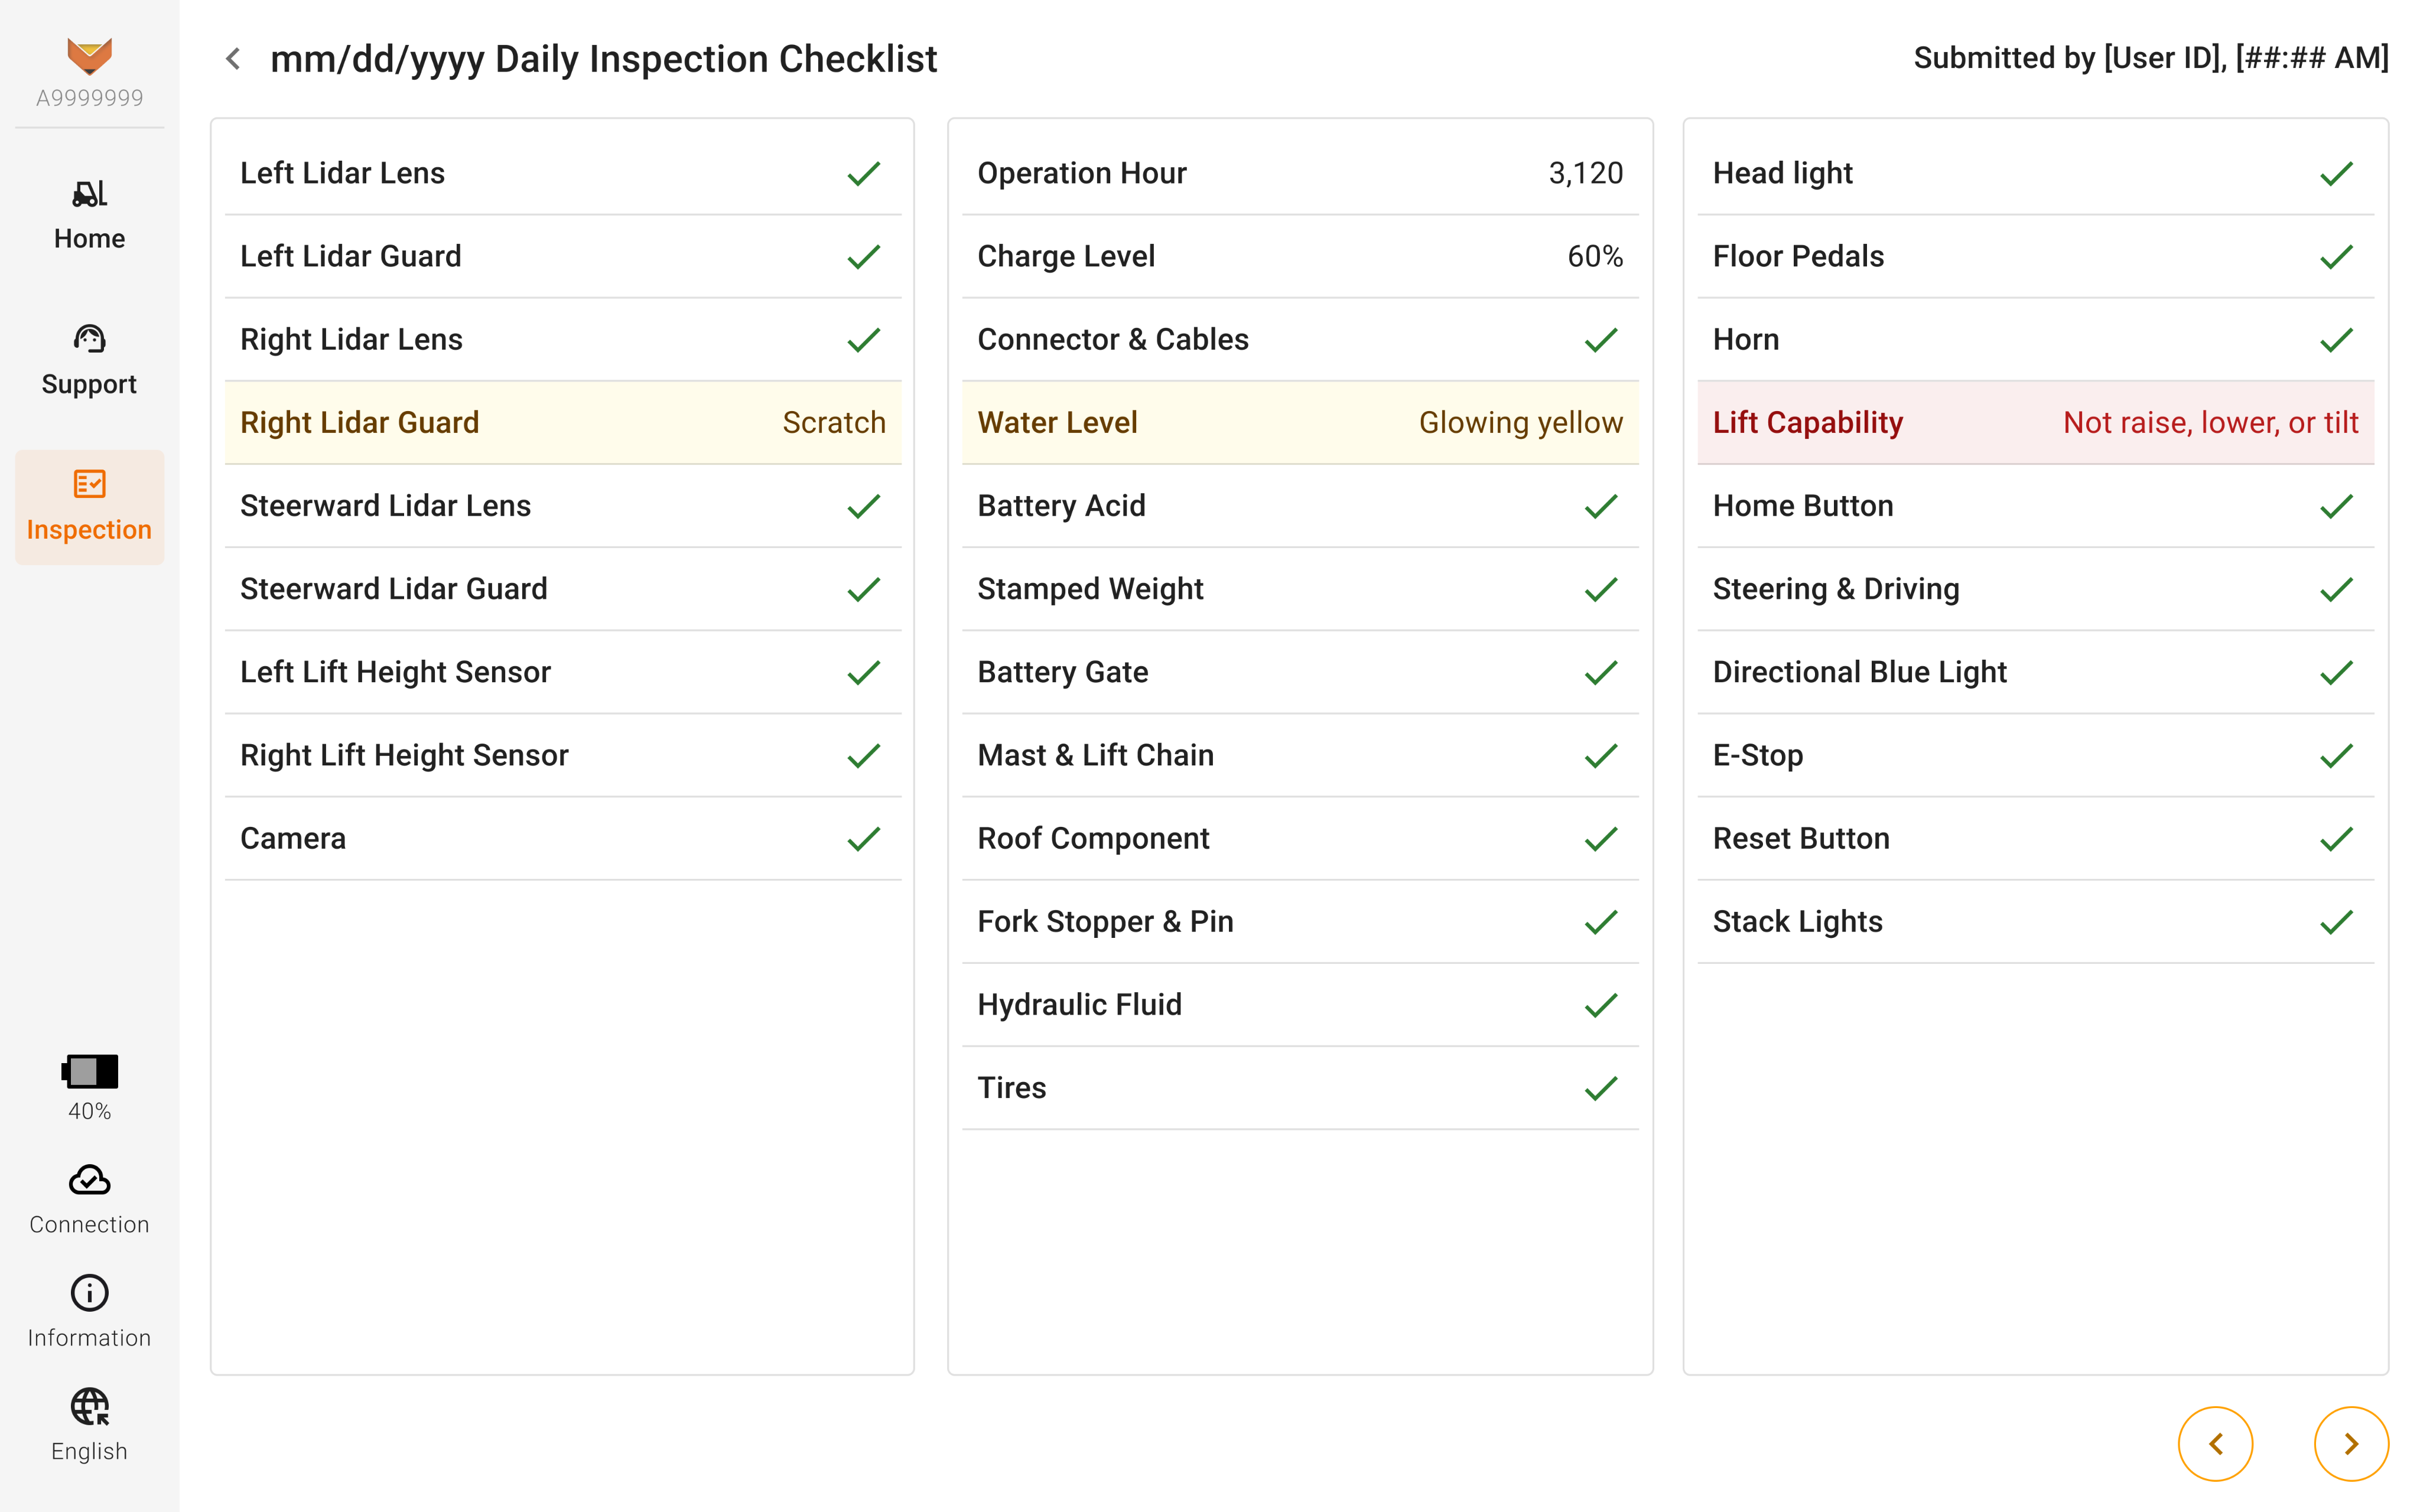The width and height of the screenshot is (2420, 1512).
Task: Change language via English globe icon
Action: [x=89, y=1406]
